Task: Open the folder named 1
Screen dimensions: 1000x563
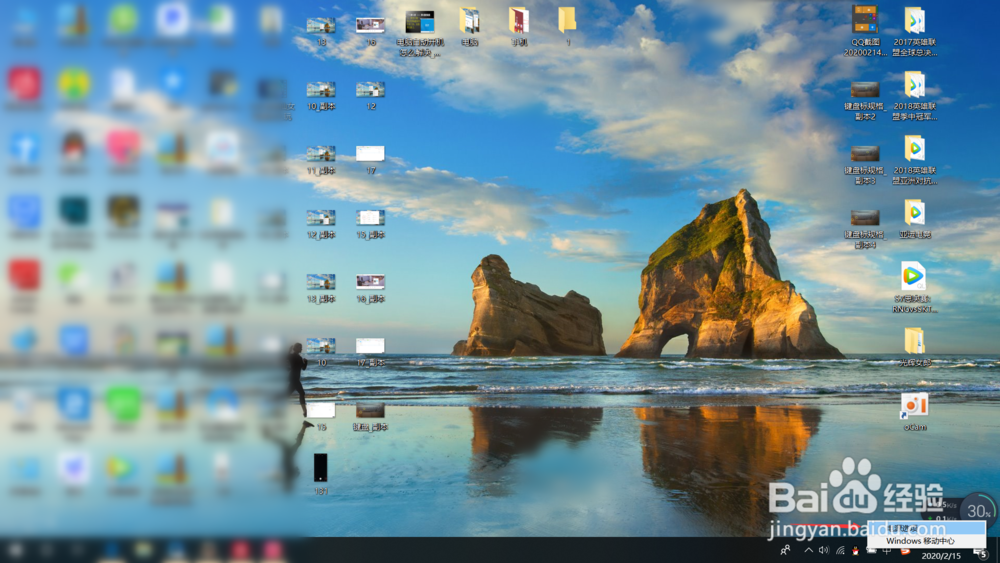Action: 567,27
